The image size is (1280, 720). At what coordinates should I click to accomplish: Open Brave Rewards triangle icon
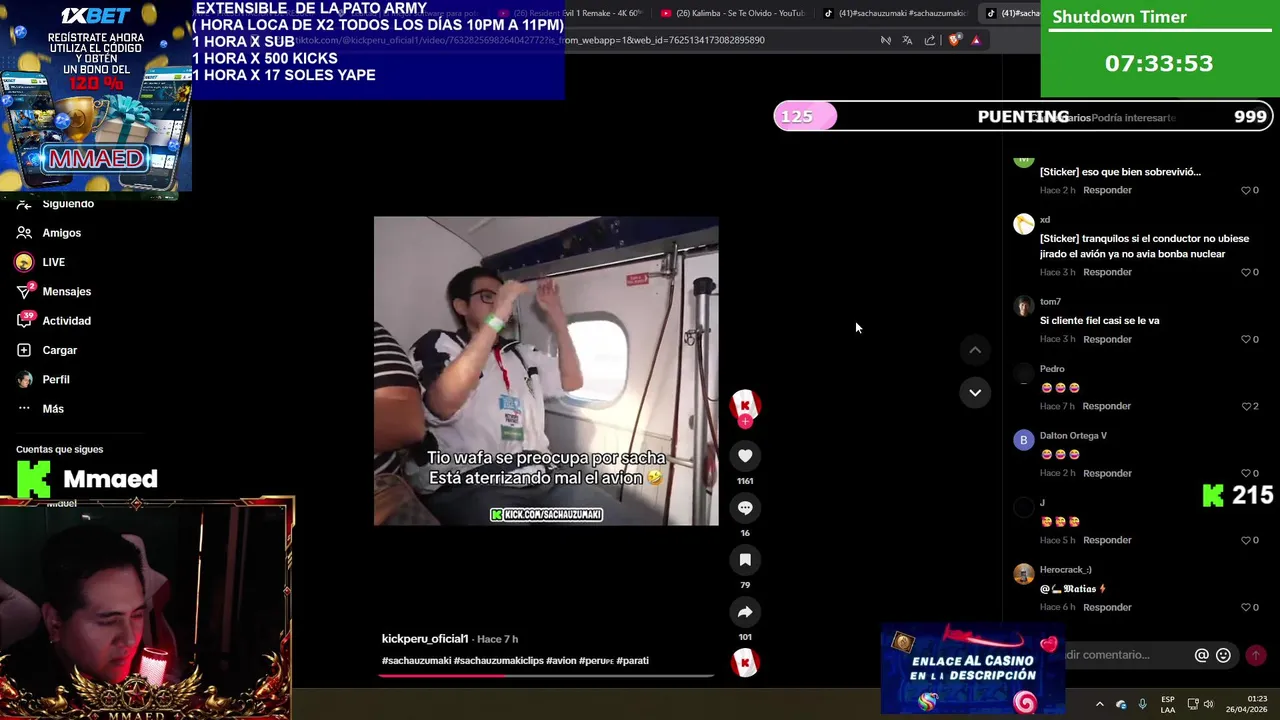[976, 40]
